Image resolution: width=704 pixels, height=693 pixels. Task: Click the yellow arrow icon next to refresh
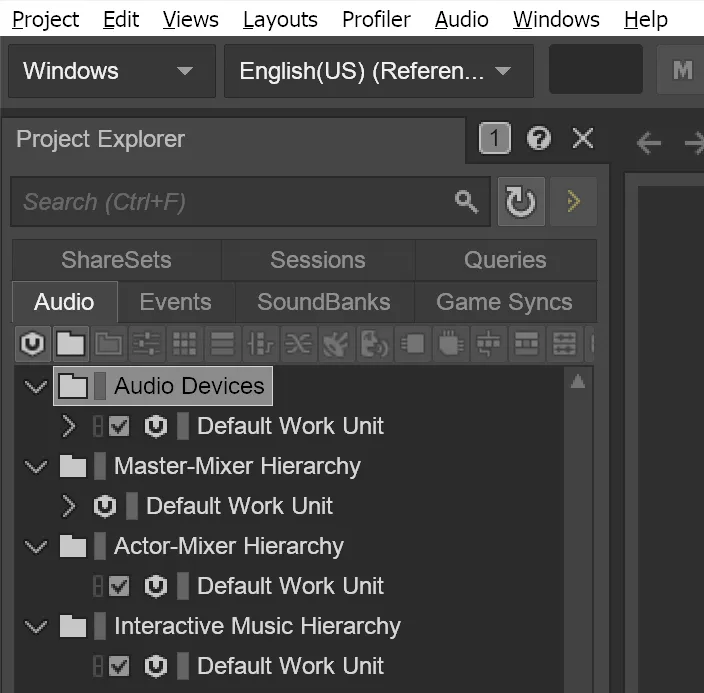point(573,202)
